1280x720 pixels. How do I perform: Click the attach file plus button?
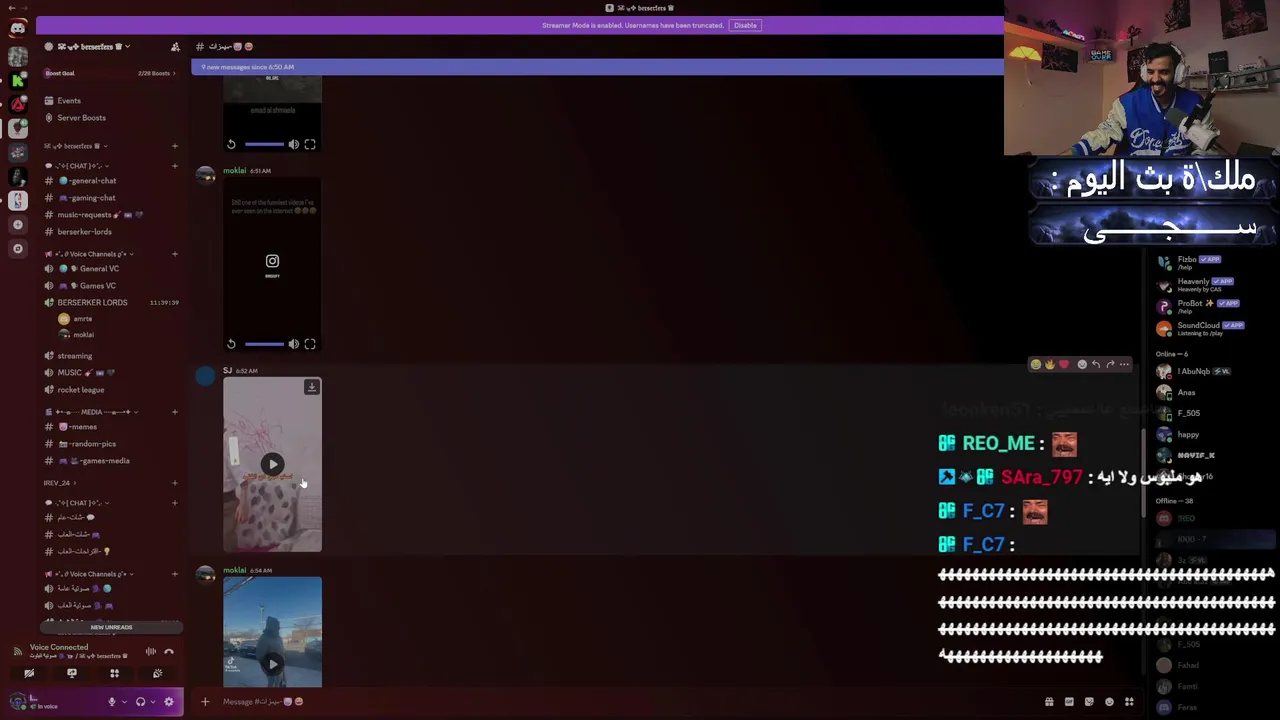pos(205,702)
